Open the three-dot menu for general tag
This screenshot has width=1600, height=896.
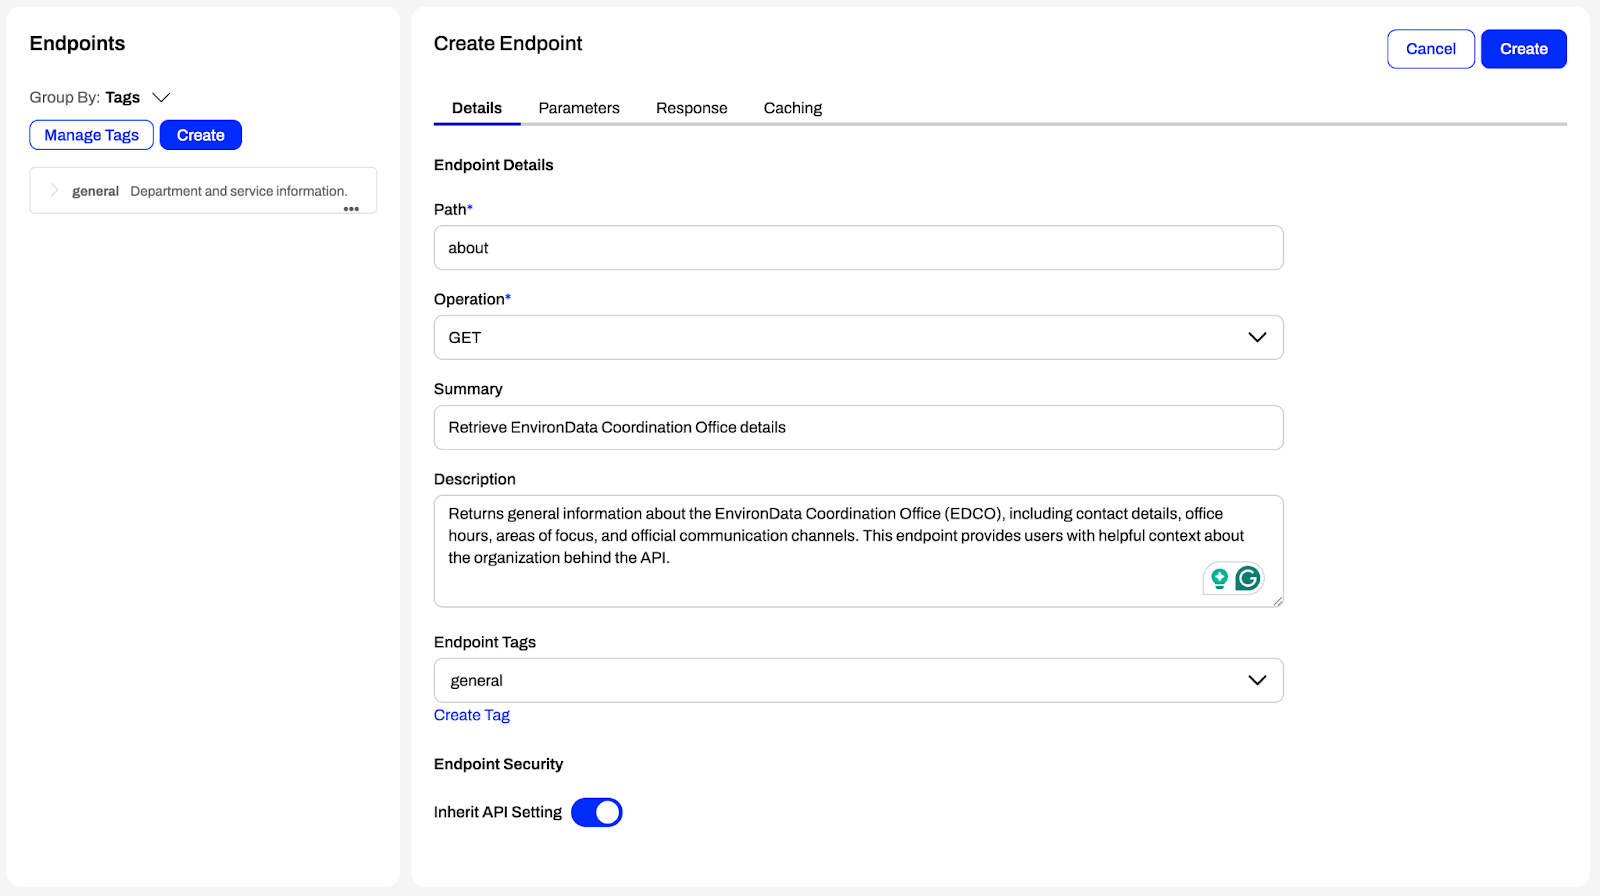tap(351, 209)
